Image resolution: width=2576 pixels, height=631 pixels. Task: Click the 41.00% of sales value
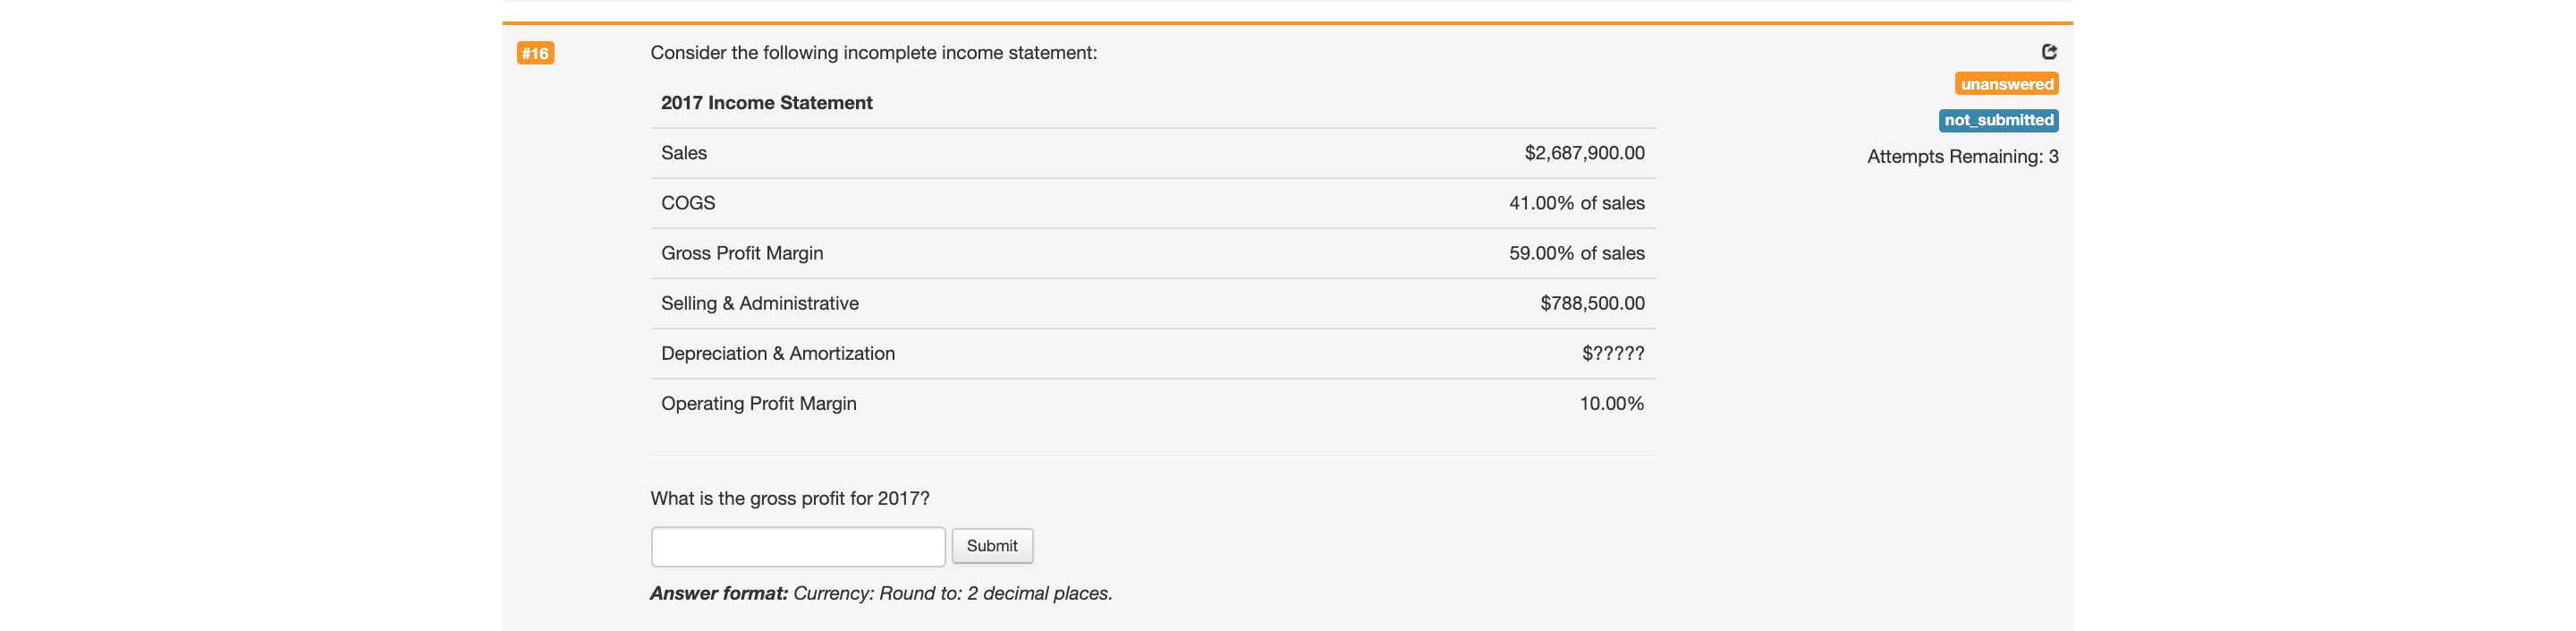(1576, 203)
